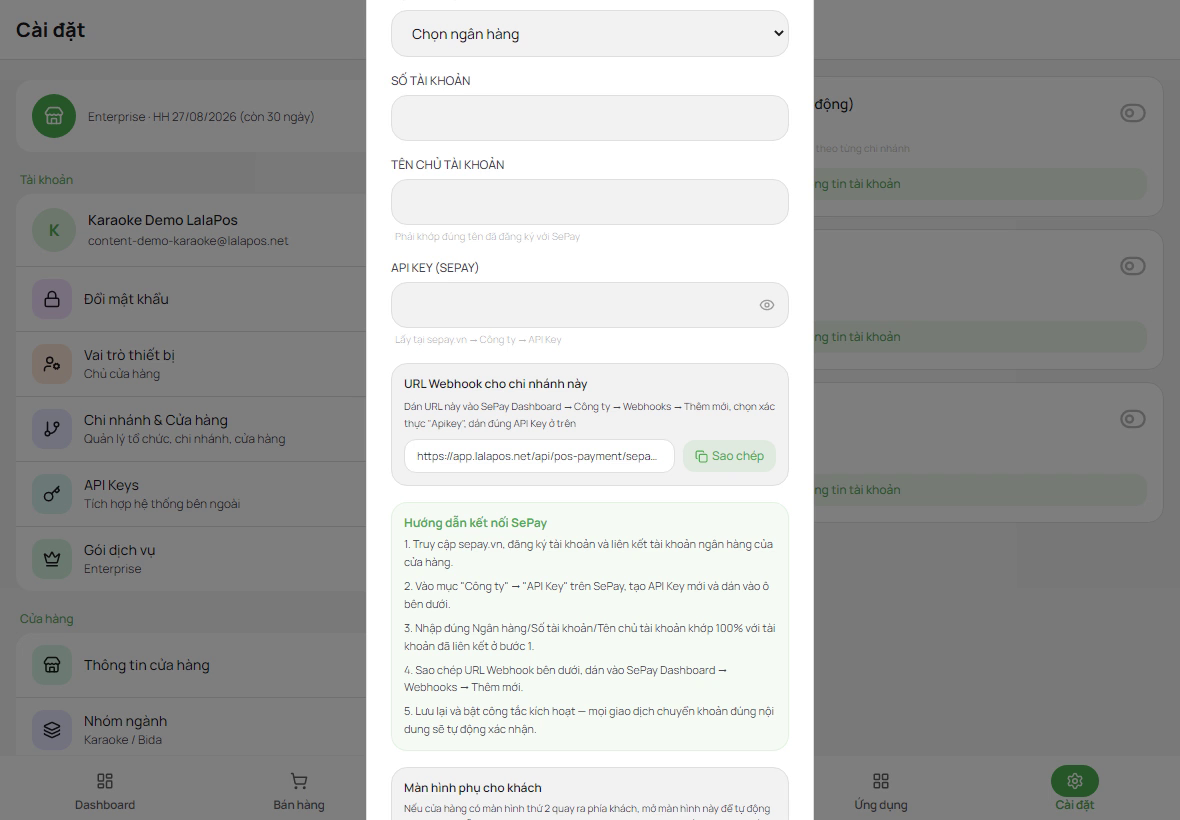Click the copy icon in Sao chép button

pos(701,456)
